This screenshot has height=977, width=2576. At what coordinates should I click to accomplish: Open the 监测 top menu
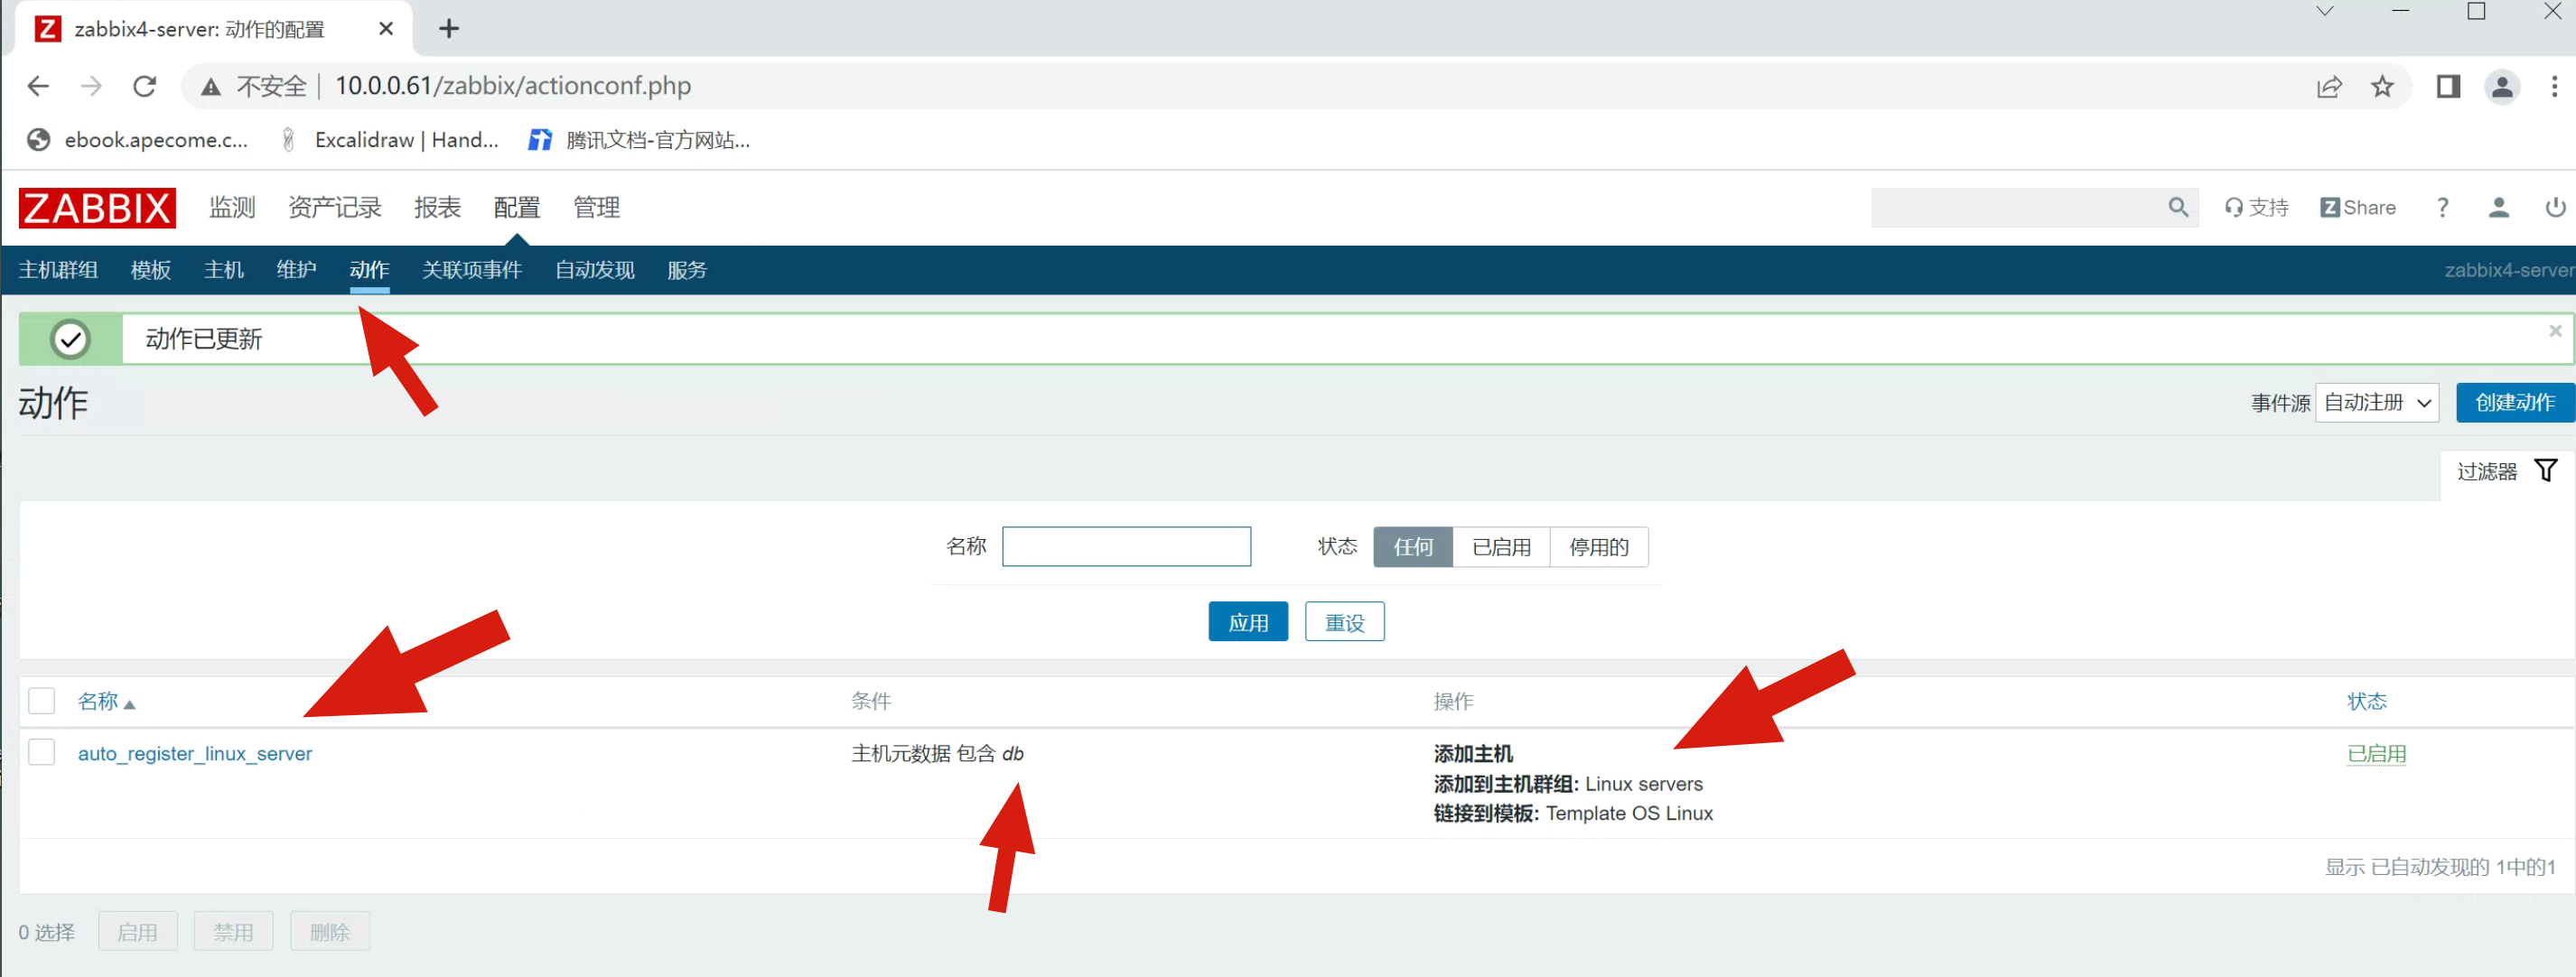click(232, 207)
